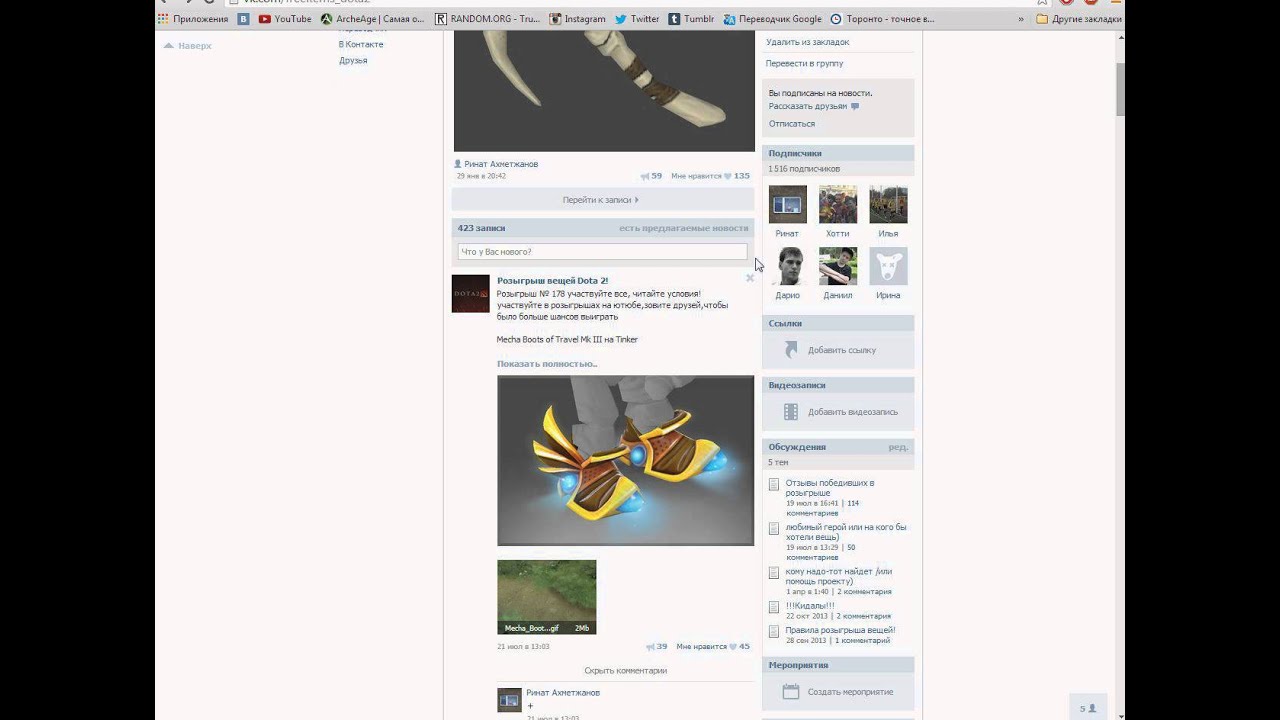Open topic !!!Кидалы!!!
Screen dimensions: 1280x720
tap(809, 606)
